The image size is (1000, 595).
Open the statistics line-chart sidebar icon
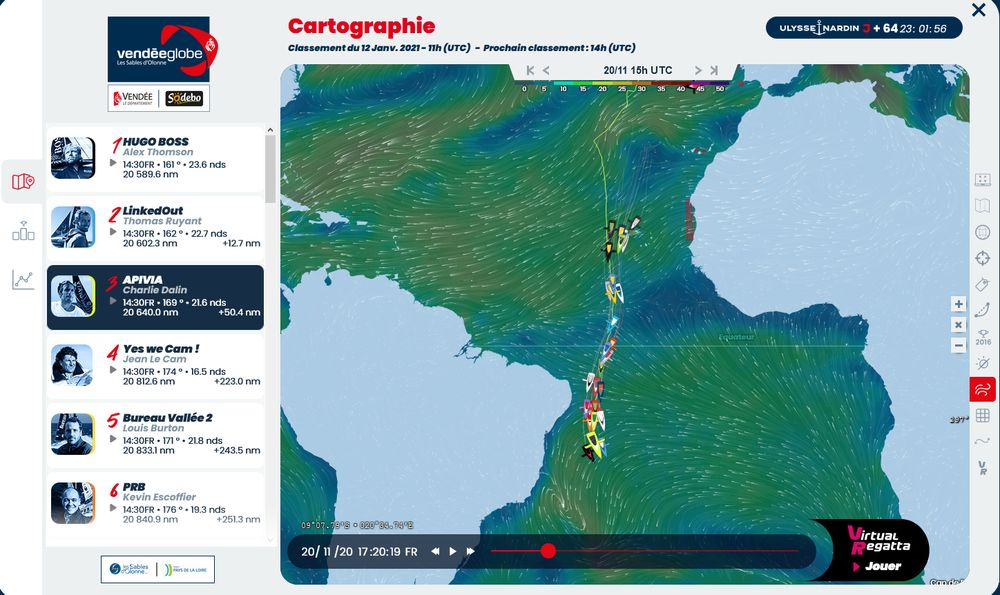(x=23, y=279)
